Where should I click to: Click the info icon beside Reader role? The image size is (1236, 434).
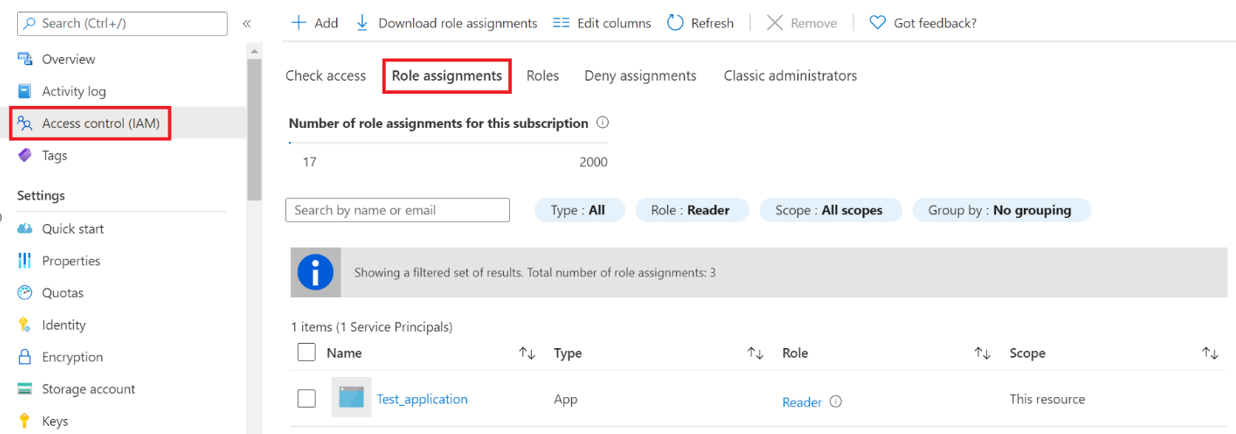click(x=836, y=402)
